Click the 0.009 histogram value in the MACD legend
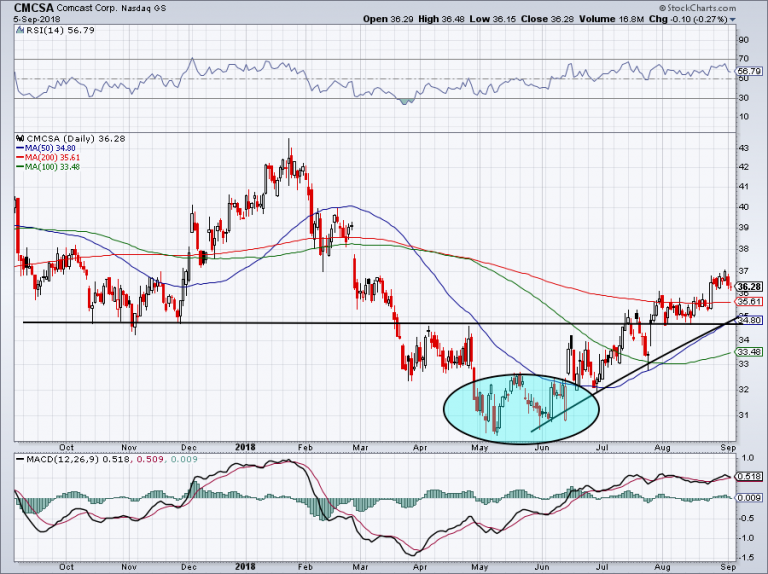The height and width of the screenshot is (574, 768). (x=183, y=459)
